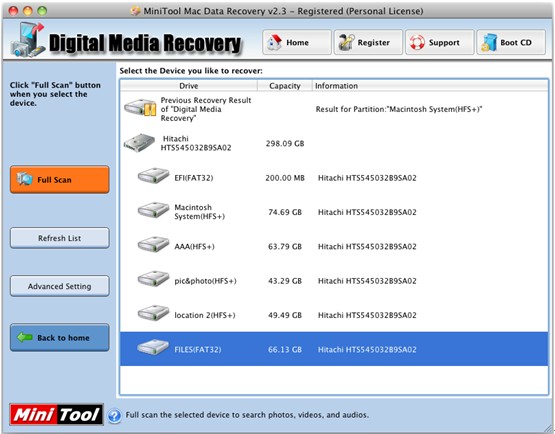
Task: Open Advanced Setting
Action: pos(59,286)
